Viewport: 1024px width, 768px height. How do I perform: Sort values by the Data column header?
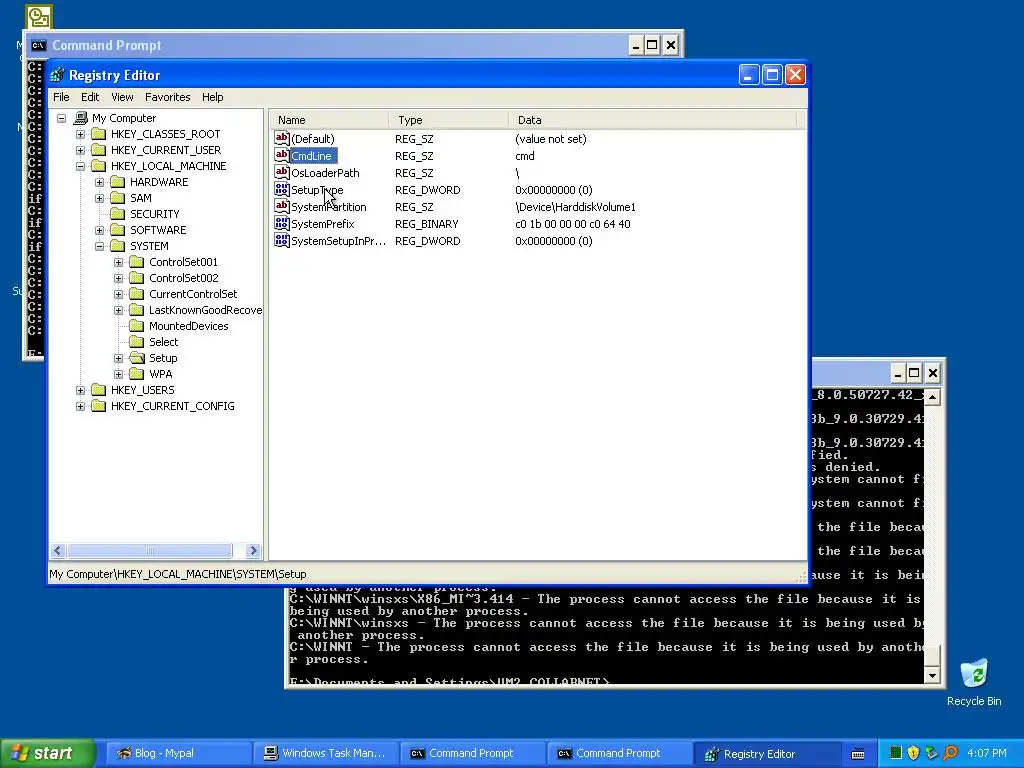pos(652,120)
